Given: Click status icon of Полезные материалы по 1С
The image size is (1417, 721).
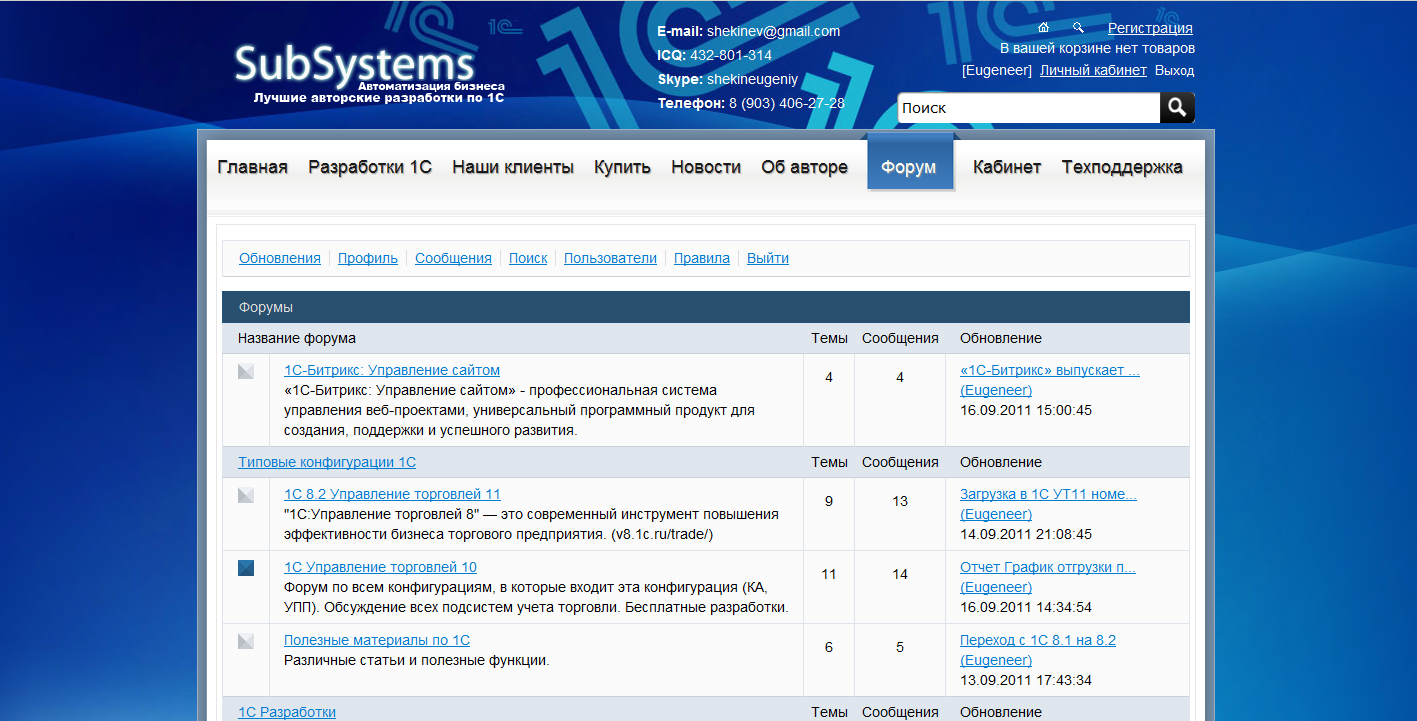Looking at the screenshot, I should [x=246, y=641].
